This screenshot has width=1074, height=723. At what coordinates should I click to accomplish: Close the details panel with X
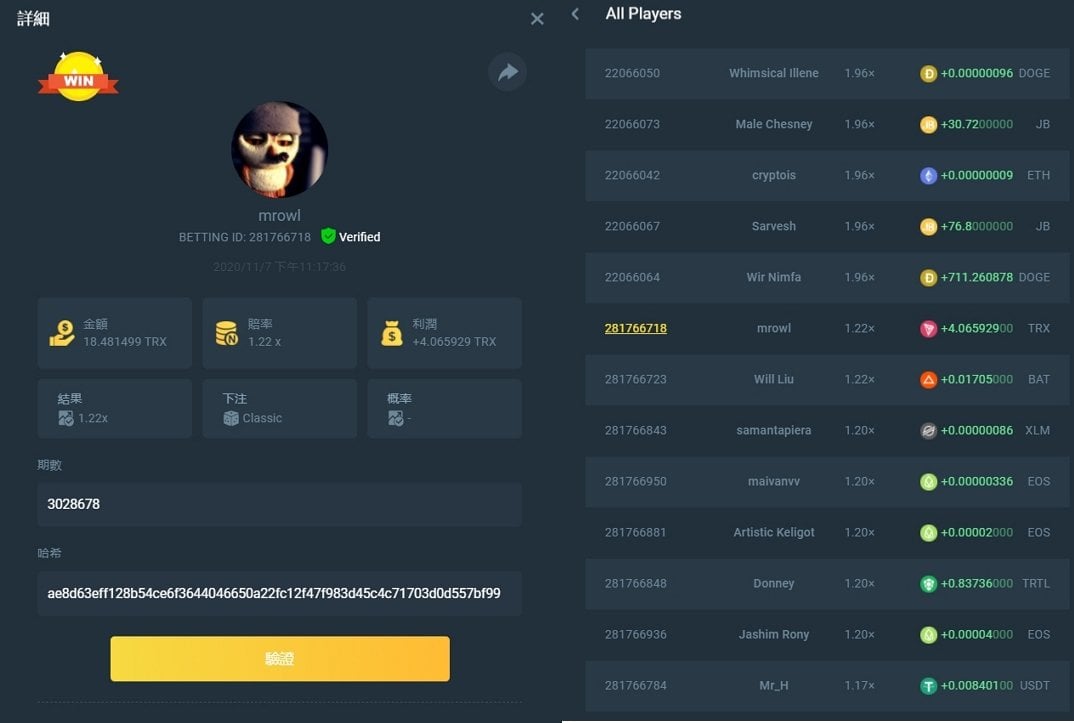click(537, 19)
